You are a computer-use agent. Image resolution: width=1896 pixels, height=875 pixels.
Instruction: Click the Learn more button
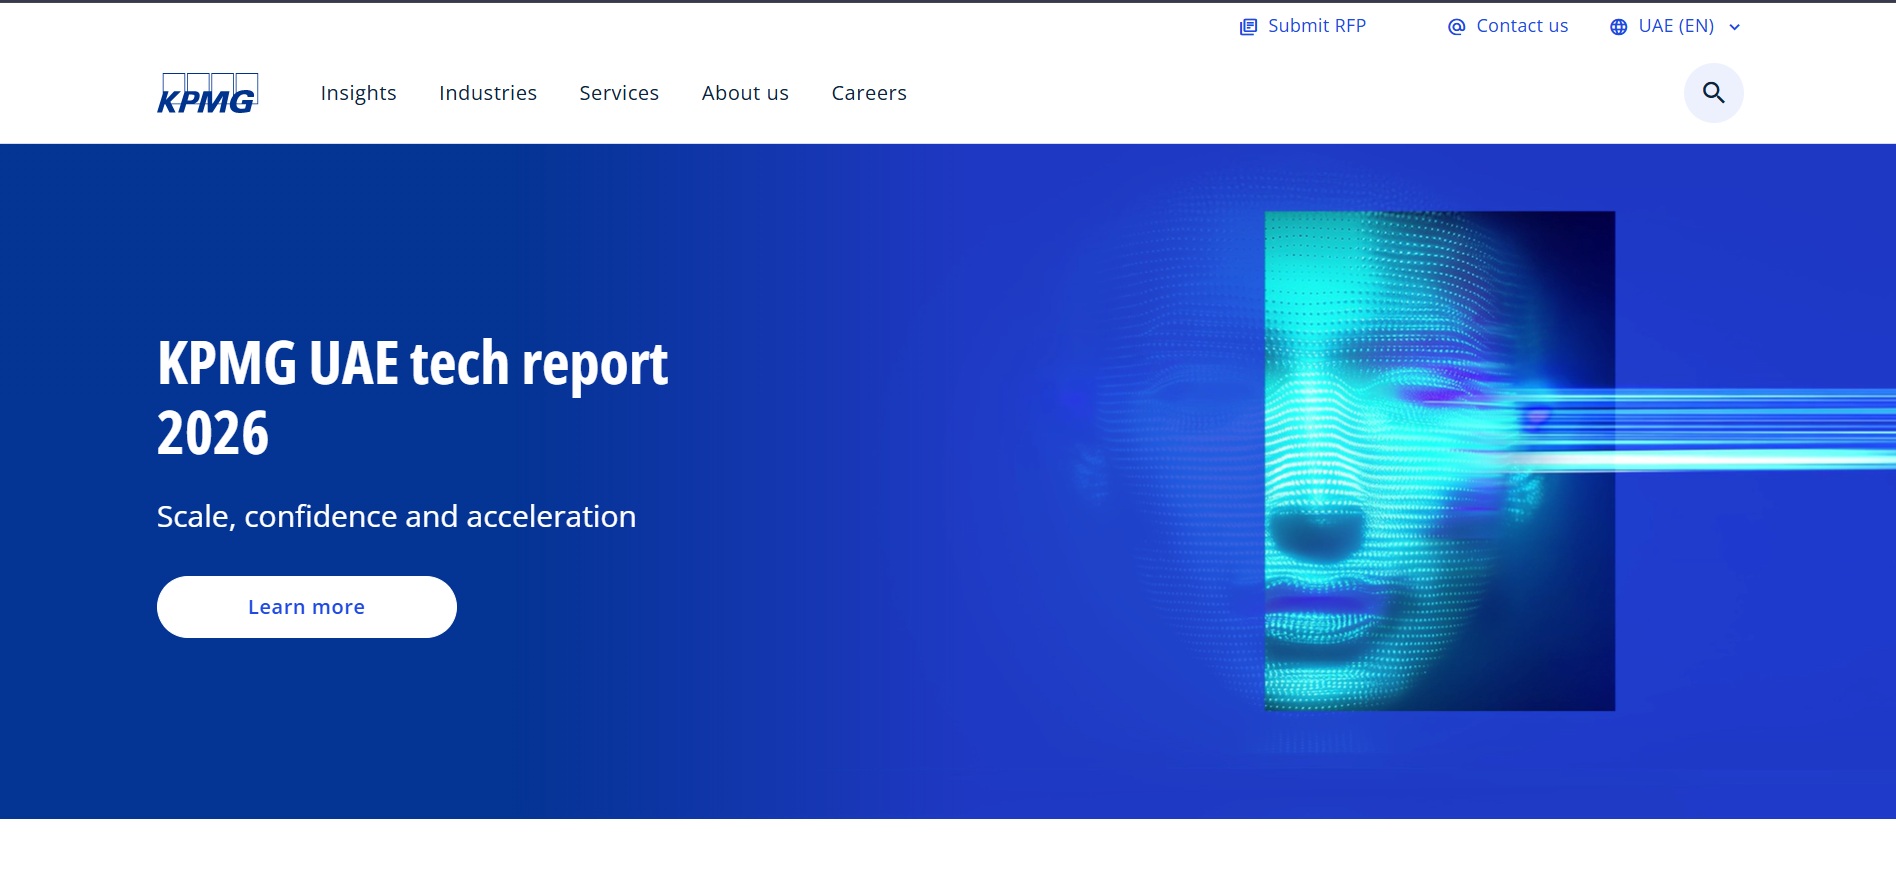pos(307,607)
